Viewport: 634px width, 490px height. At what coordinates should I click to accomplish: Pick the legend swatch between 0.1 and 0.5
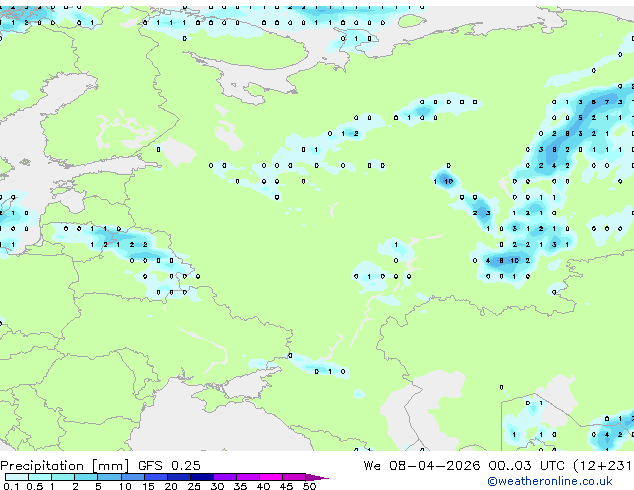tap(17, 477)
